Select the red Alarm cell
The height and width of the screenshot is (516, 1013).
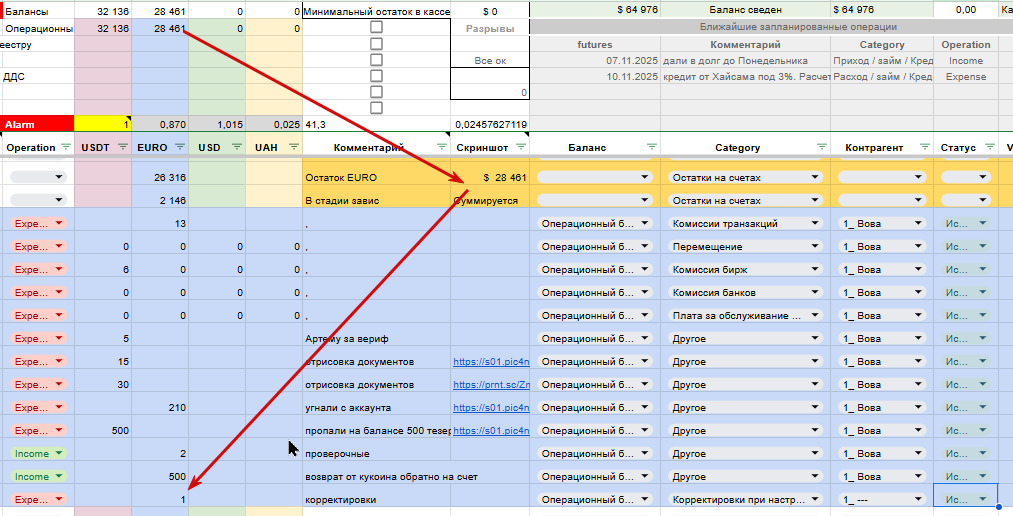pos(37,124)
